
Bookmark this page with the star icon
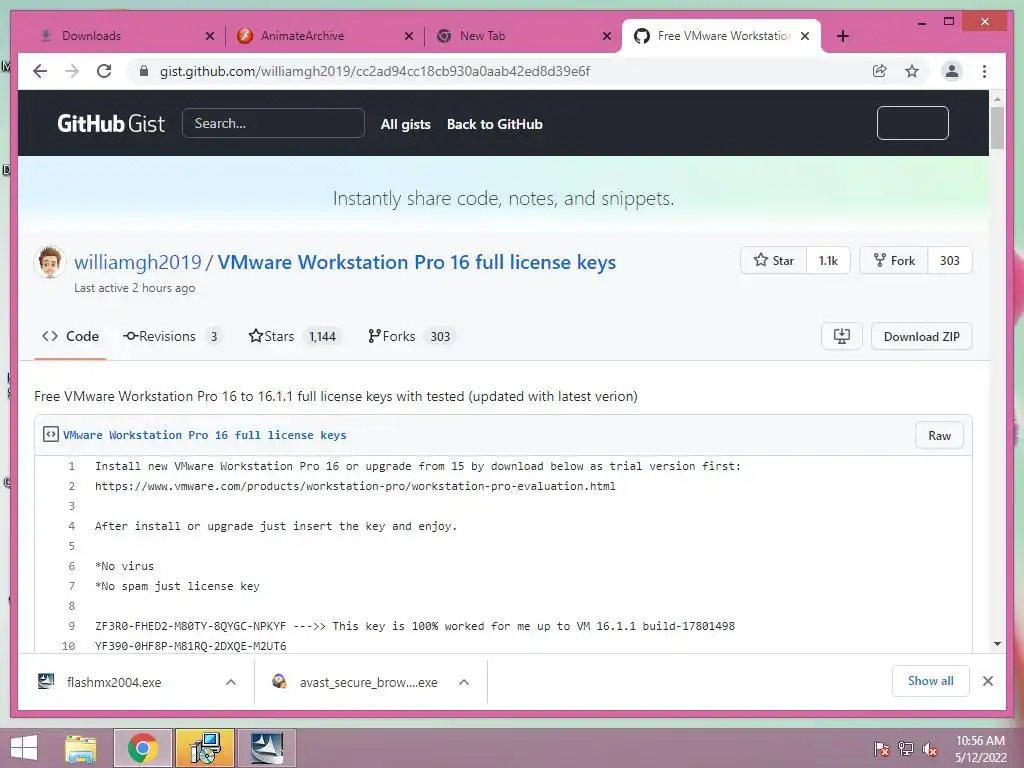point(912,71)
